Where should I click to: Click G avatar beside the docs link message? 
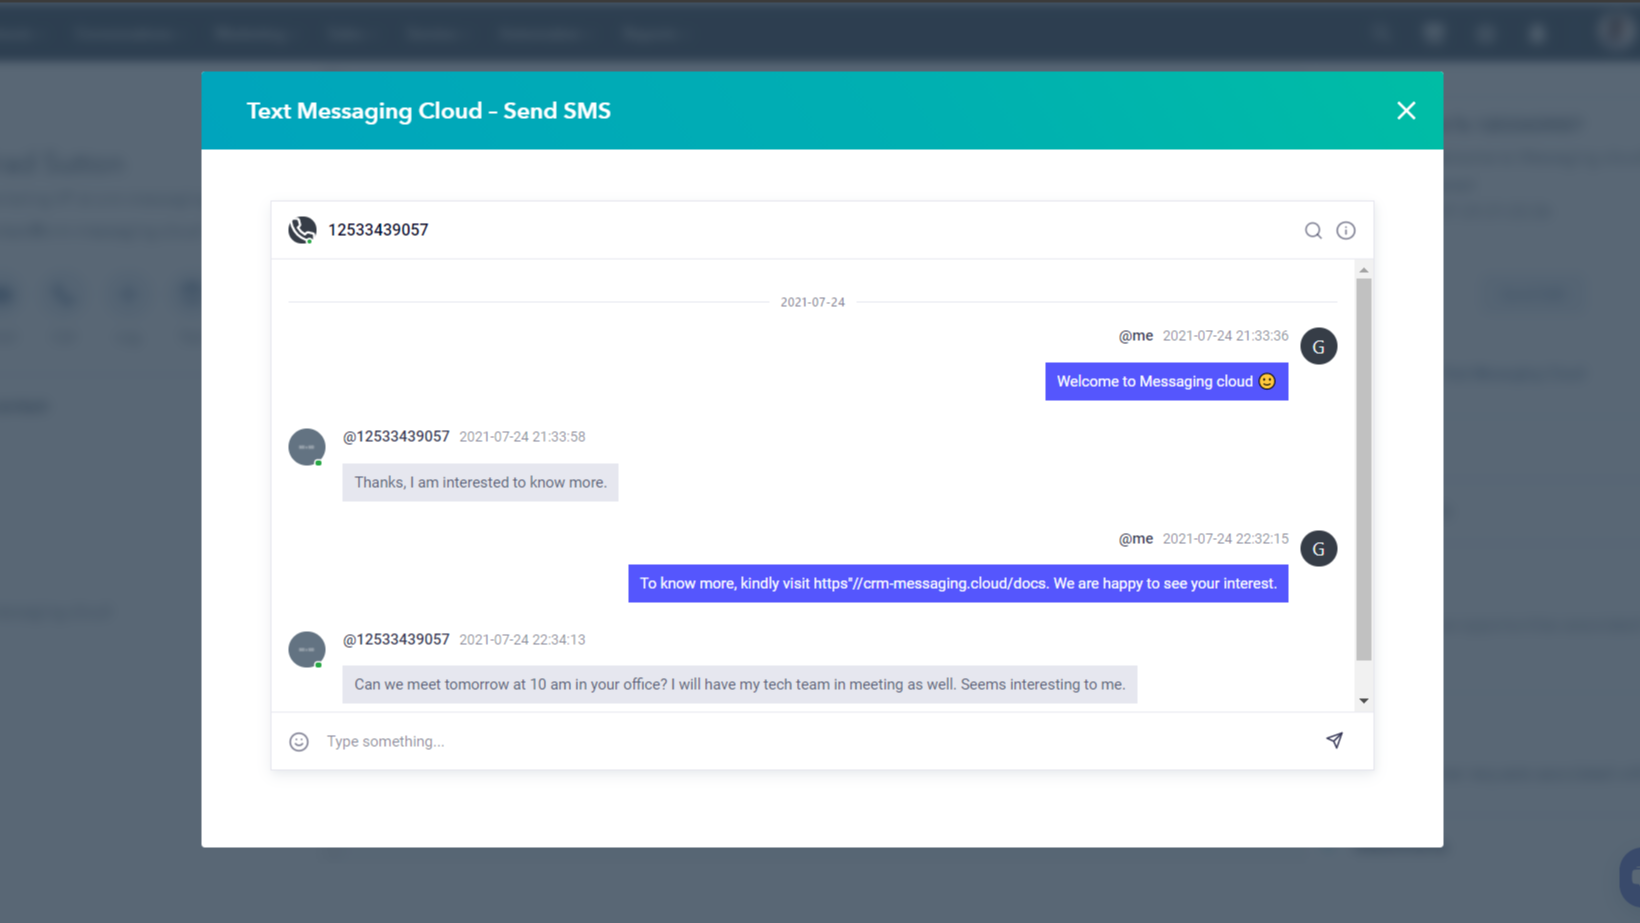[x=1318, y=549]
